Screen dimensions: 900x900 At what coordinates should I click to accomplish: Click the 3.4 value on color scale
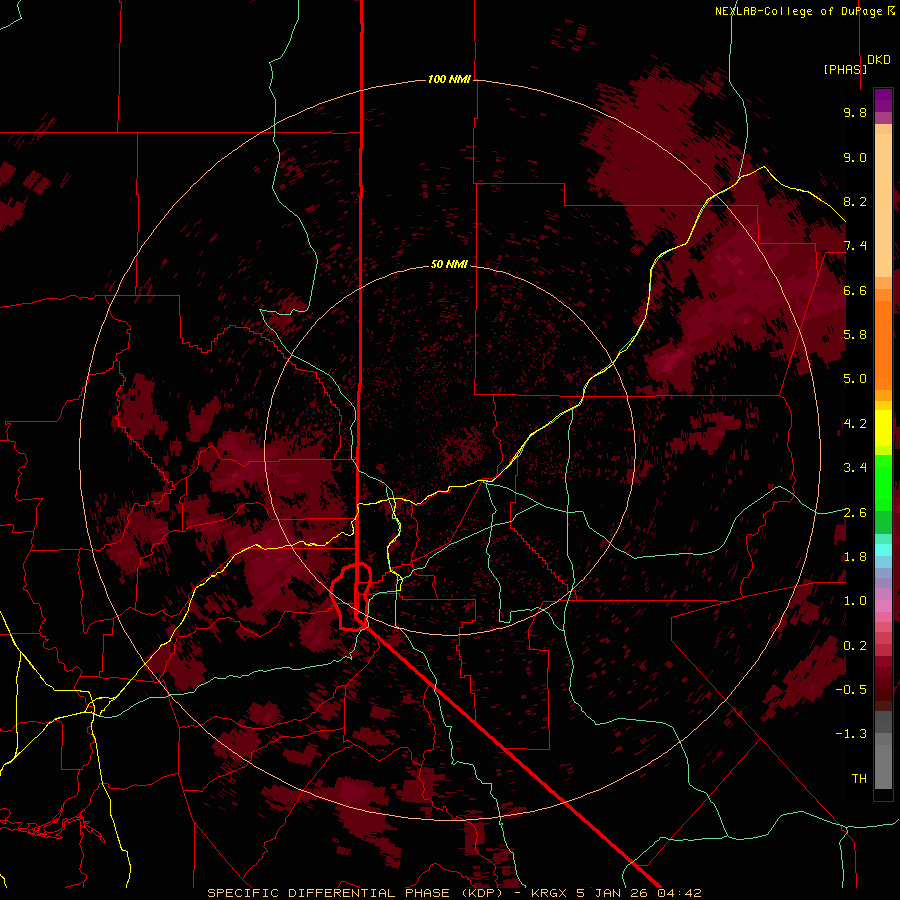[x=855, y=468]
